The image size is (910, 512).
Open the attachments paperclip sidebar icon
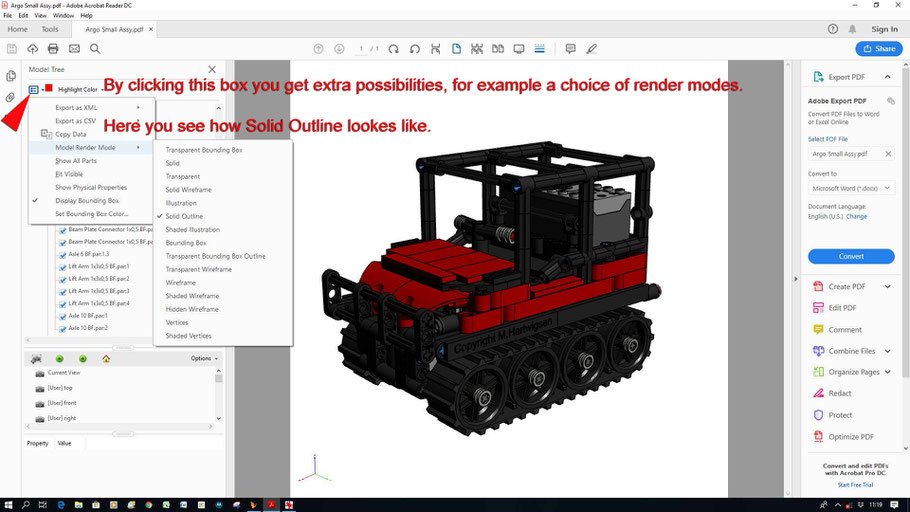click(10, 98)
